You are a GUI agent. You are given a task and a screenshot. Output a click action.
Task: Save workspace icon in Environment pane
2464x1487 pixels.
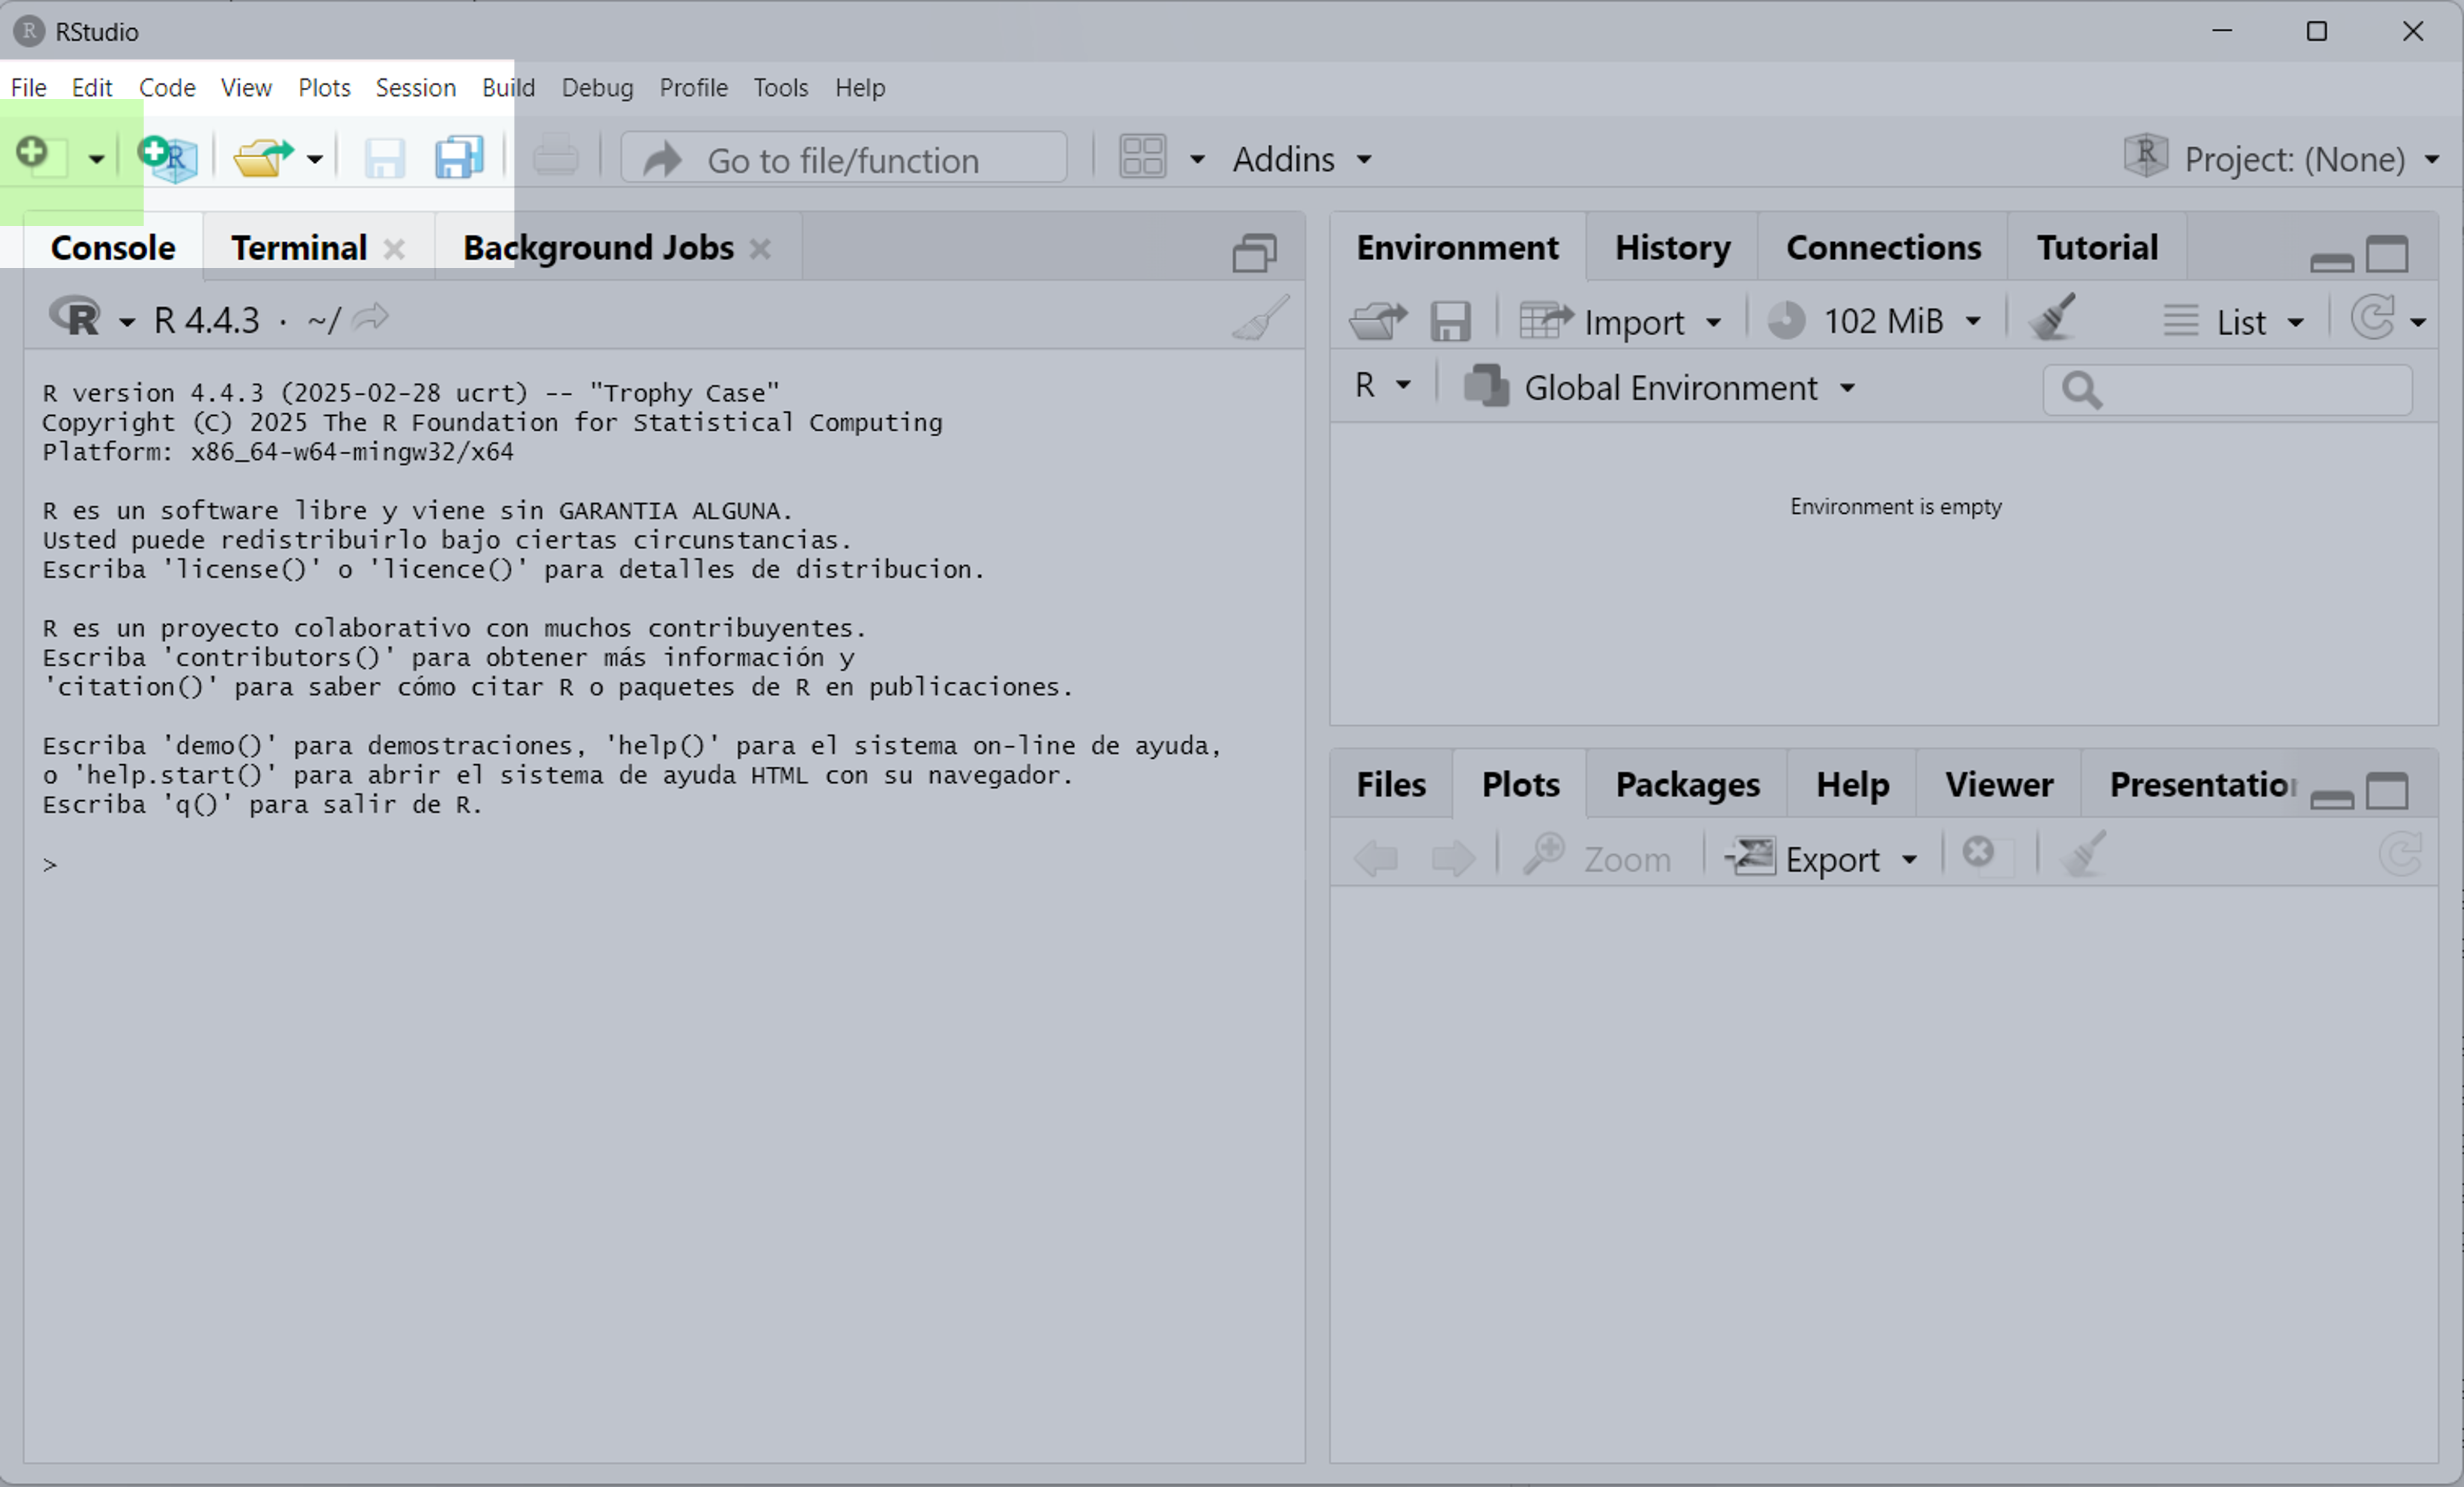point(1450,321)
